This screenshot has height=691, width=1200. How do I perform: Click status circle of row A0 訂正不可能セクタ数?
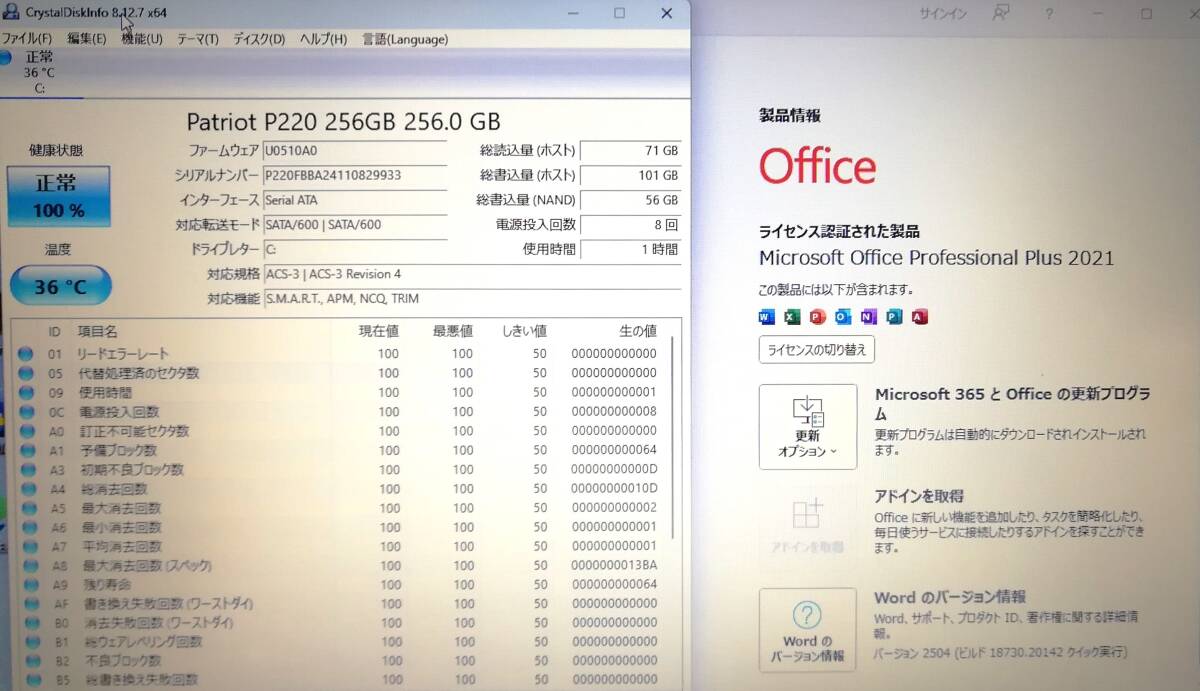click(27, 431)
